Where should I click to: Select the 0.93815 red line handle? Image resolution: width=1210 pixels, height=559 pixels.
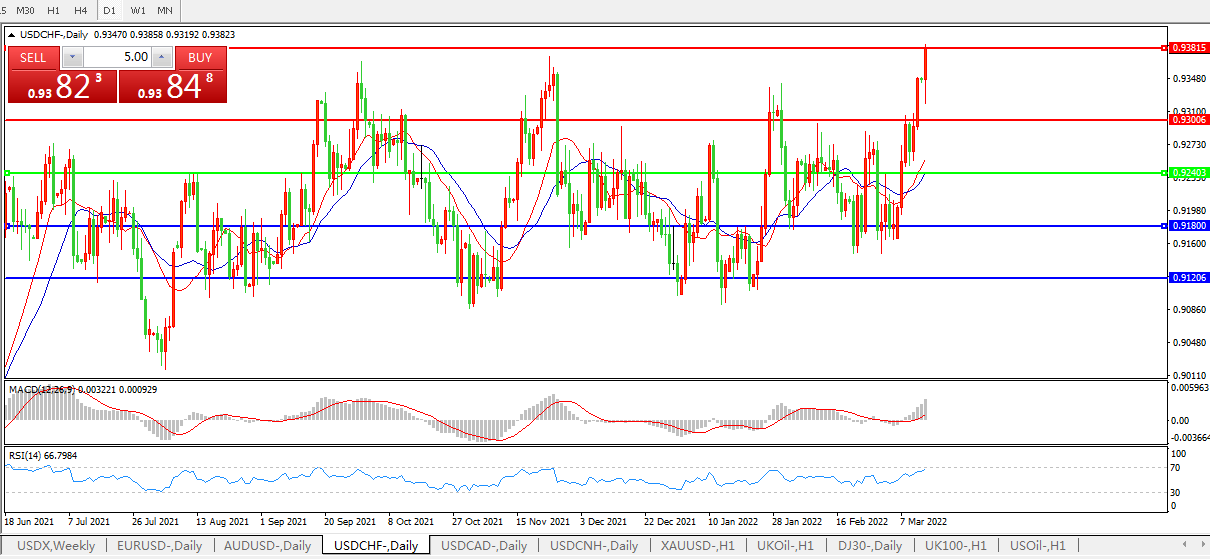[1162, 48]
